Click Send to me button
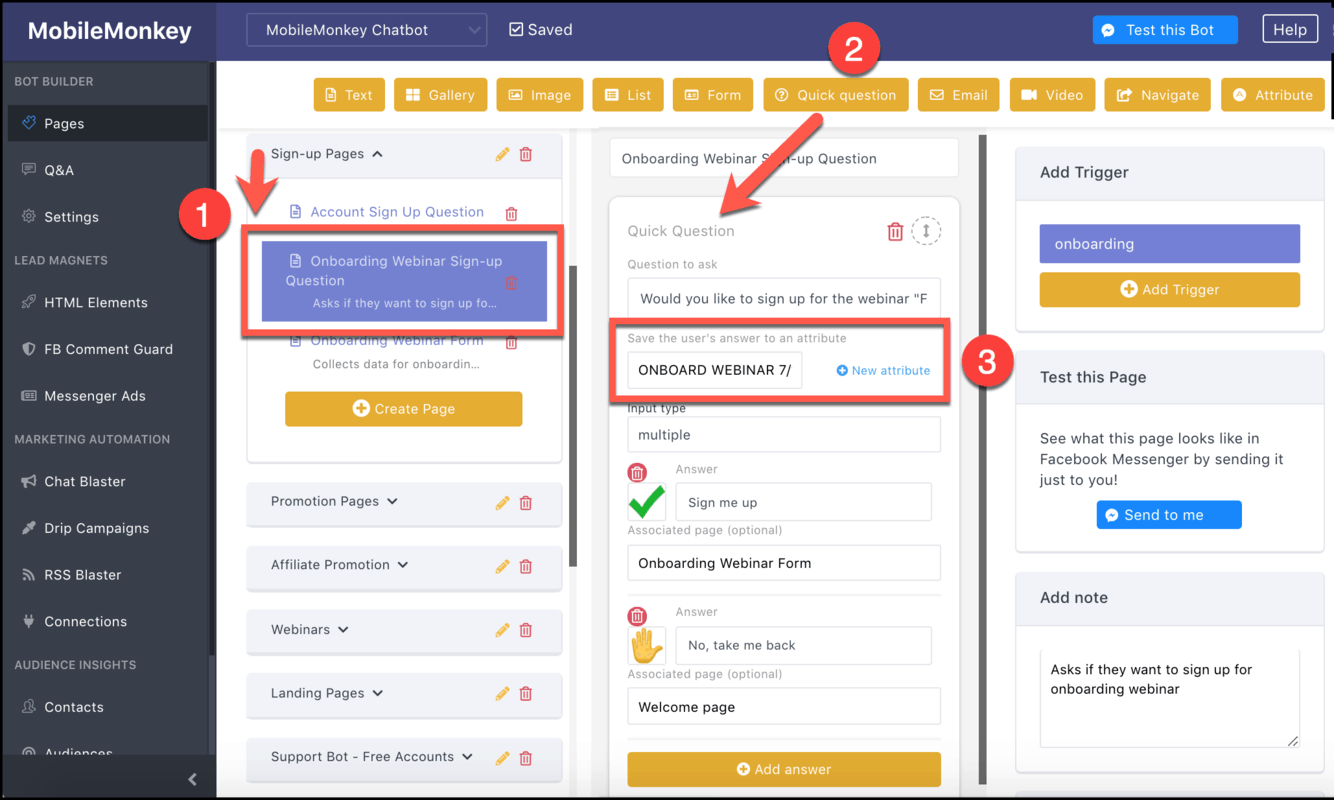 (1169, 515)
